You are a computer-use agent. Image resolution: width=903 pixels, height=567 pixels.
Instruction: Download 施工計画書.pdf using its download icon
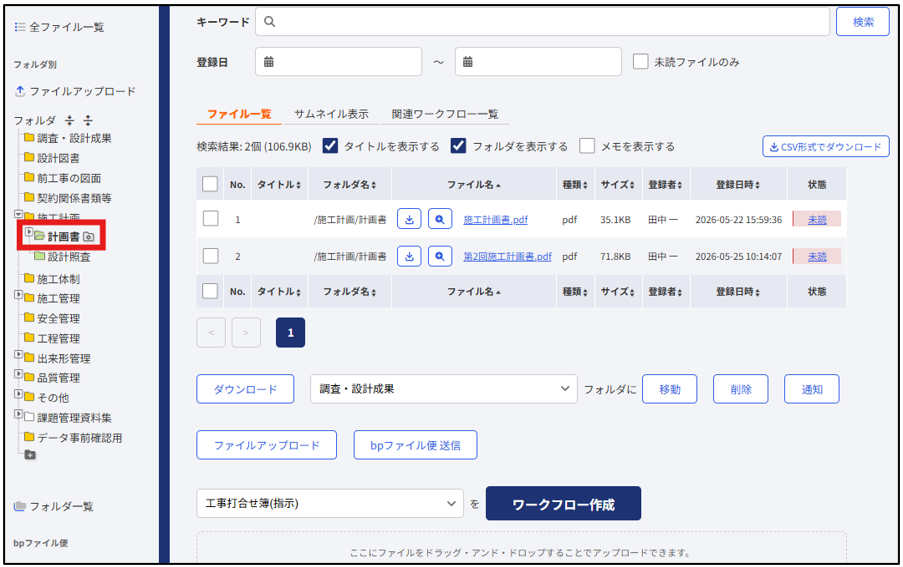tap(409, 219)
